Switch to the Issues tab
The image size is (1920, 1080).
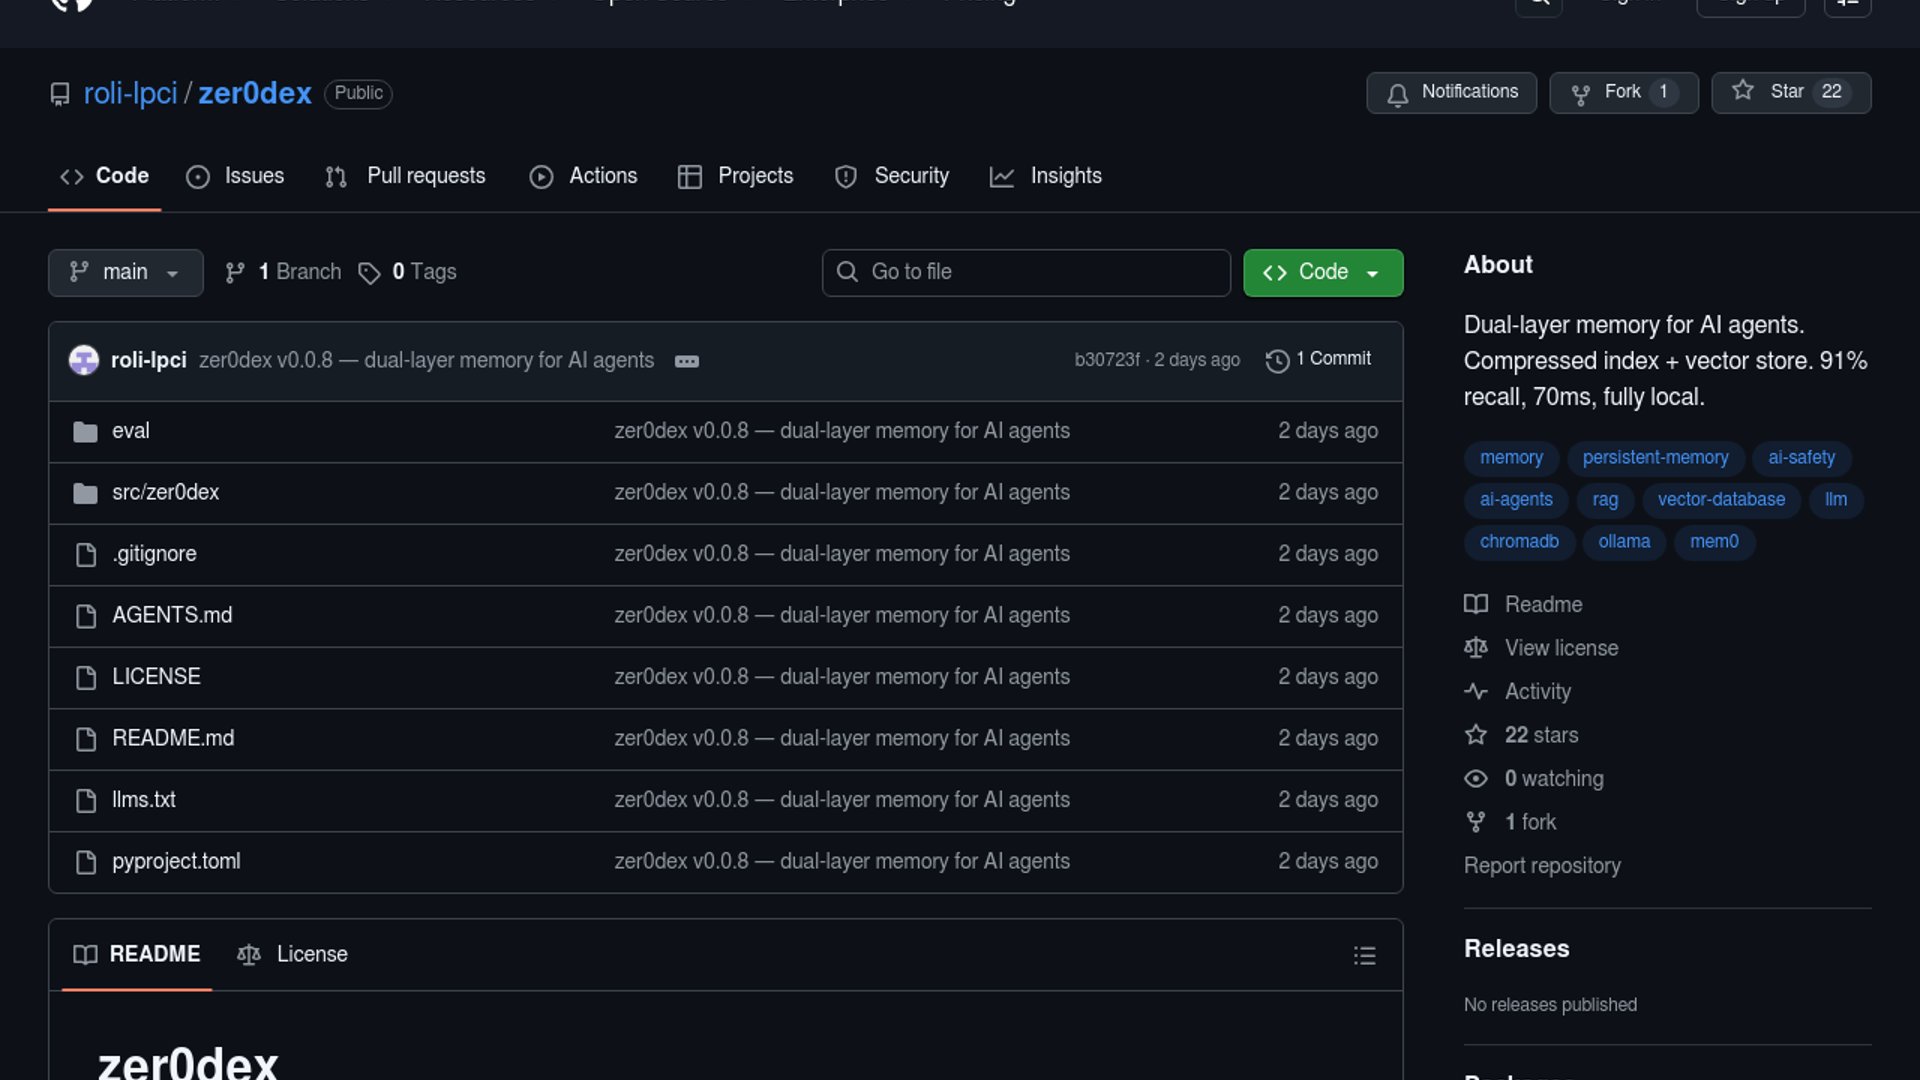click(x=236, y=176)
